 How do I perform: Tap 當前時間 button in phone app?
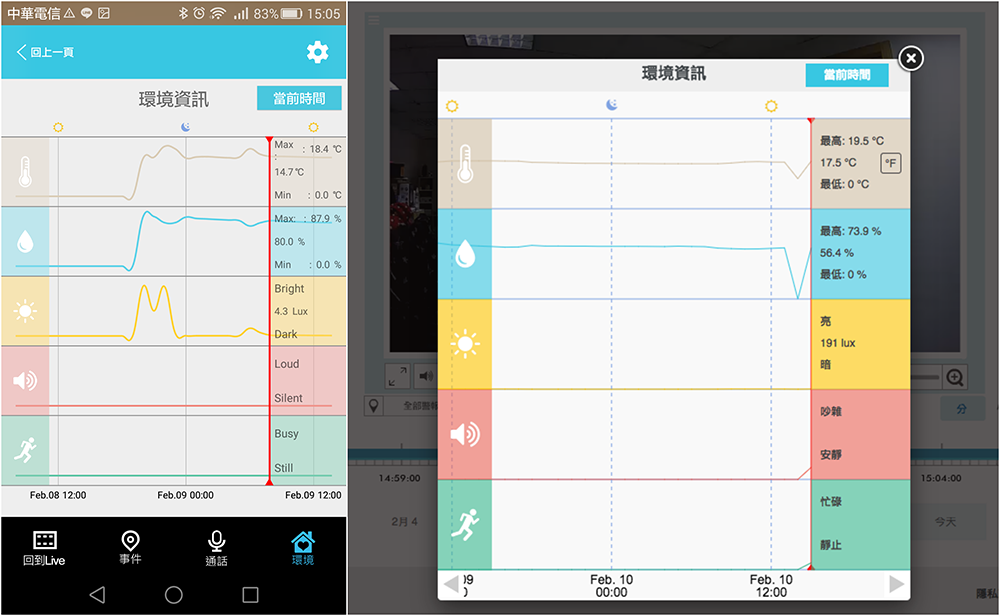[299, 98]
